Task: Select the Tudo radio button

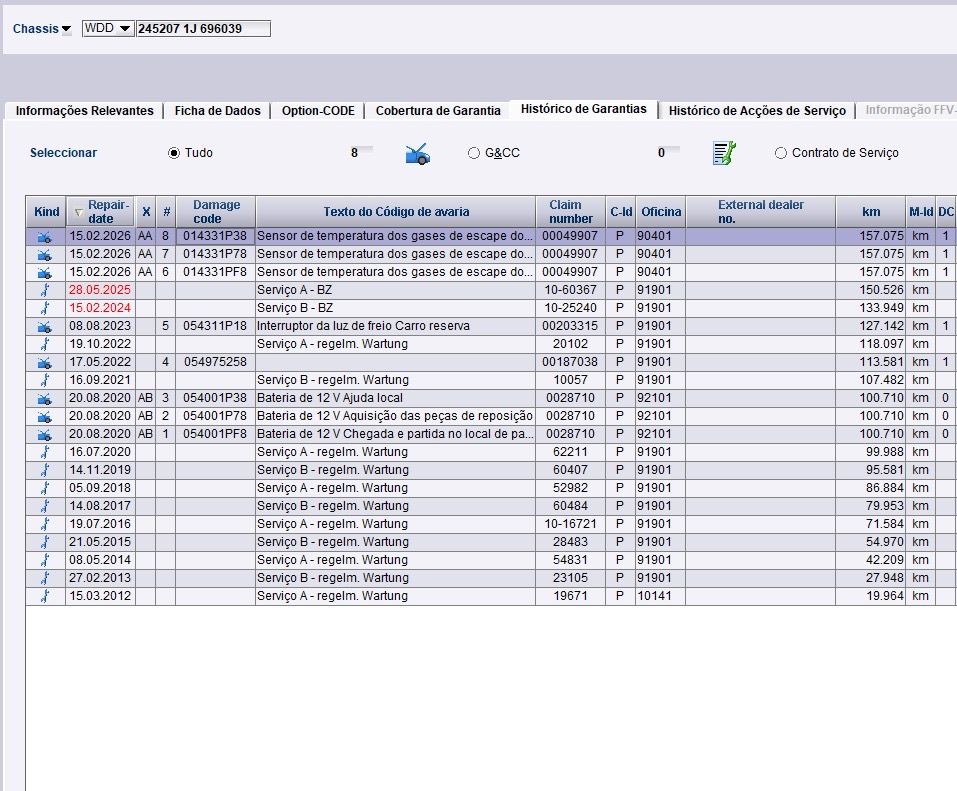Action: 174,153
